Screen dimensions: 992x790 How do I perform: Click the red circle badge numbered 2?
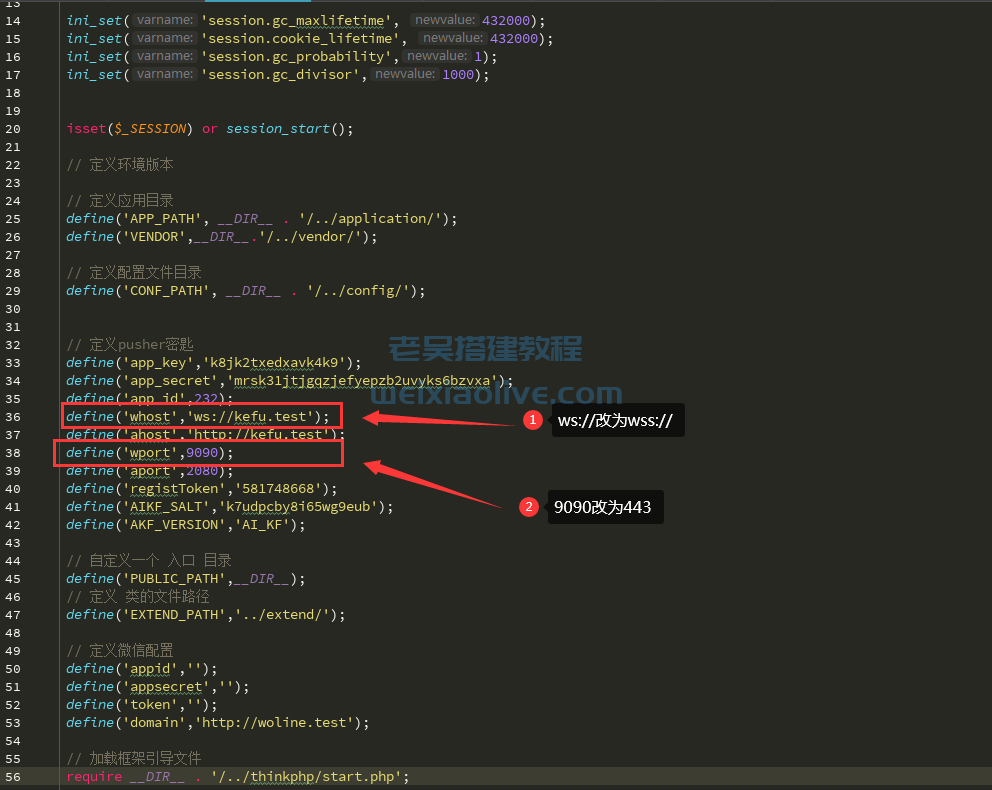(x=528, y=507)
